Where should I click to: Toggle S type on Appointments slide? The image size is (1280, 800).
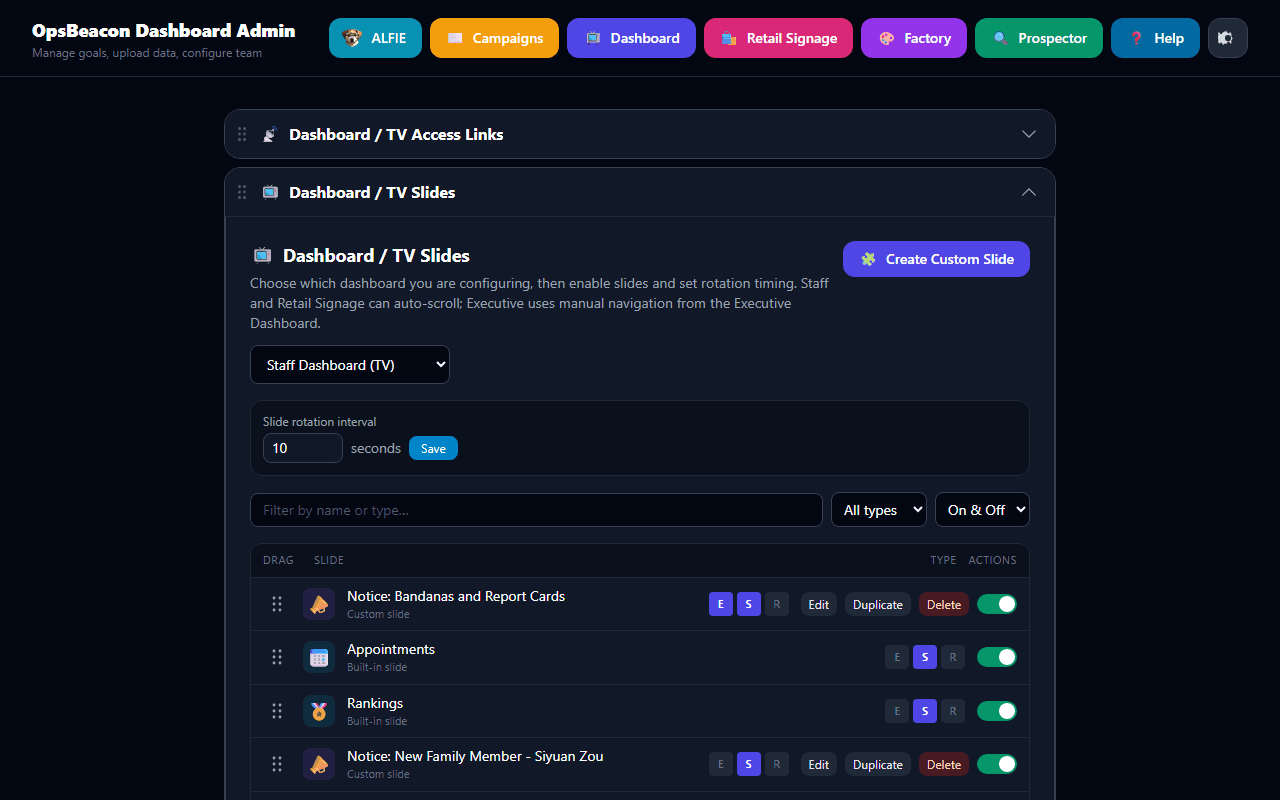click(925, 657)
